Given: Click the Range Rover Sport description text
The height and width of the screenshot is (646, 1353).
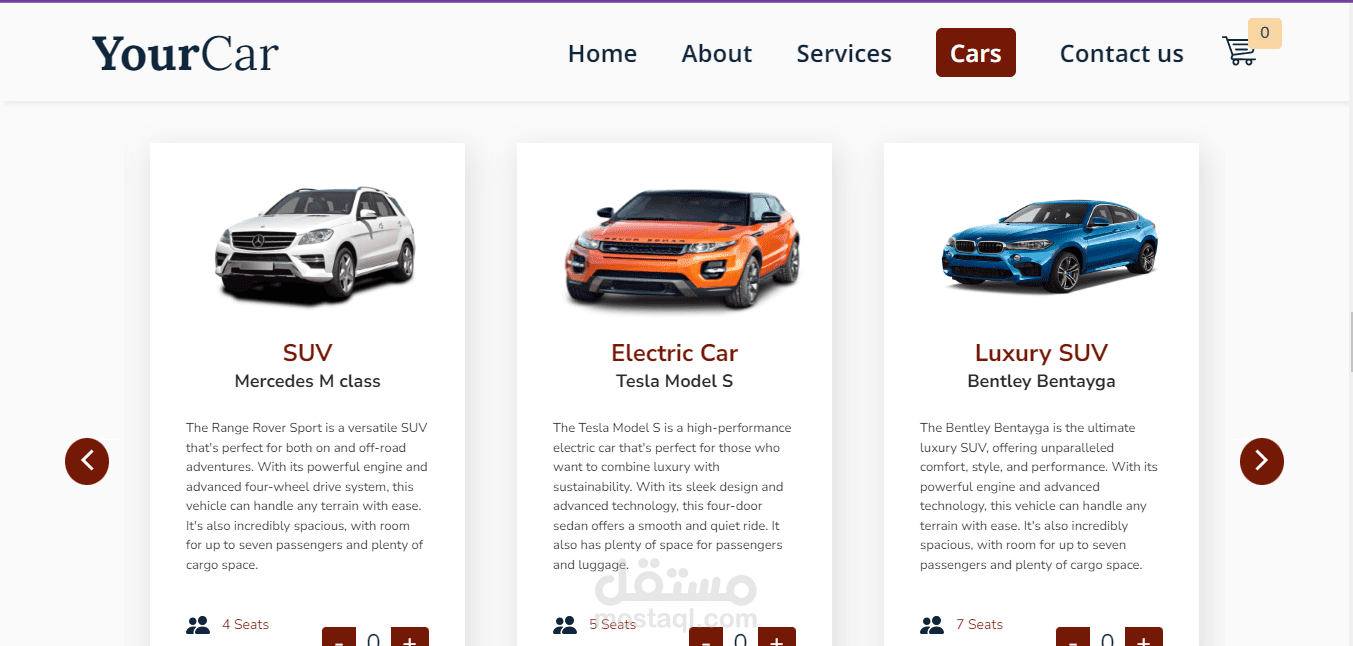Looking at the screenshot, I should click(307, 496).
